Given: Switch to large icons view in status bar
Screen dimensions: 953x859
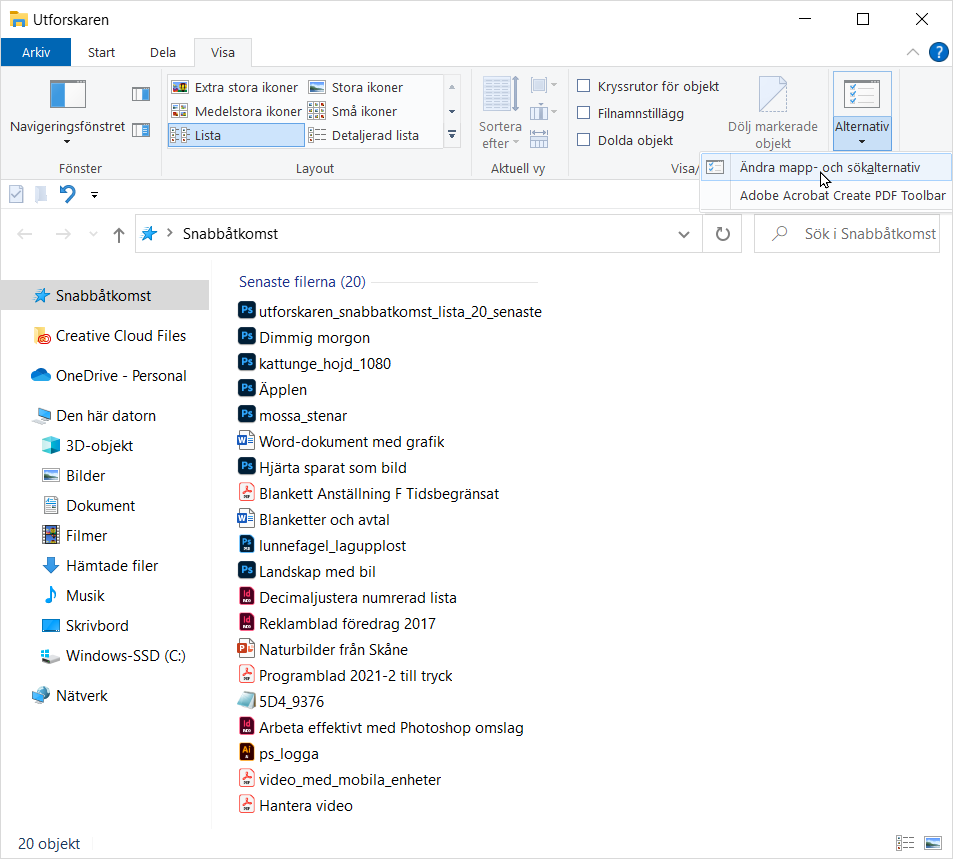Looking at the screenshot, I should click(x=933, y=843).
